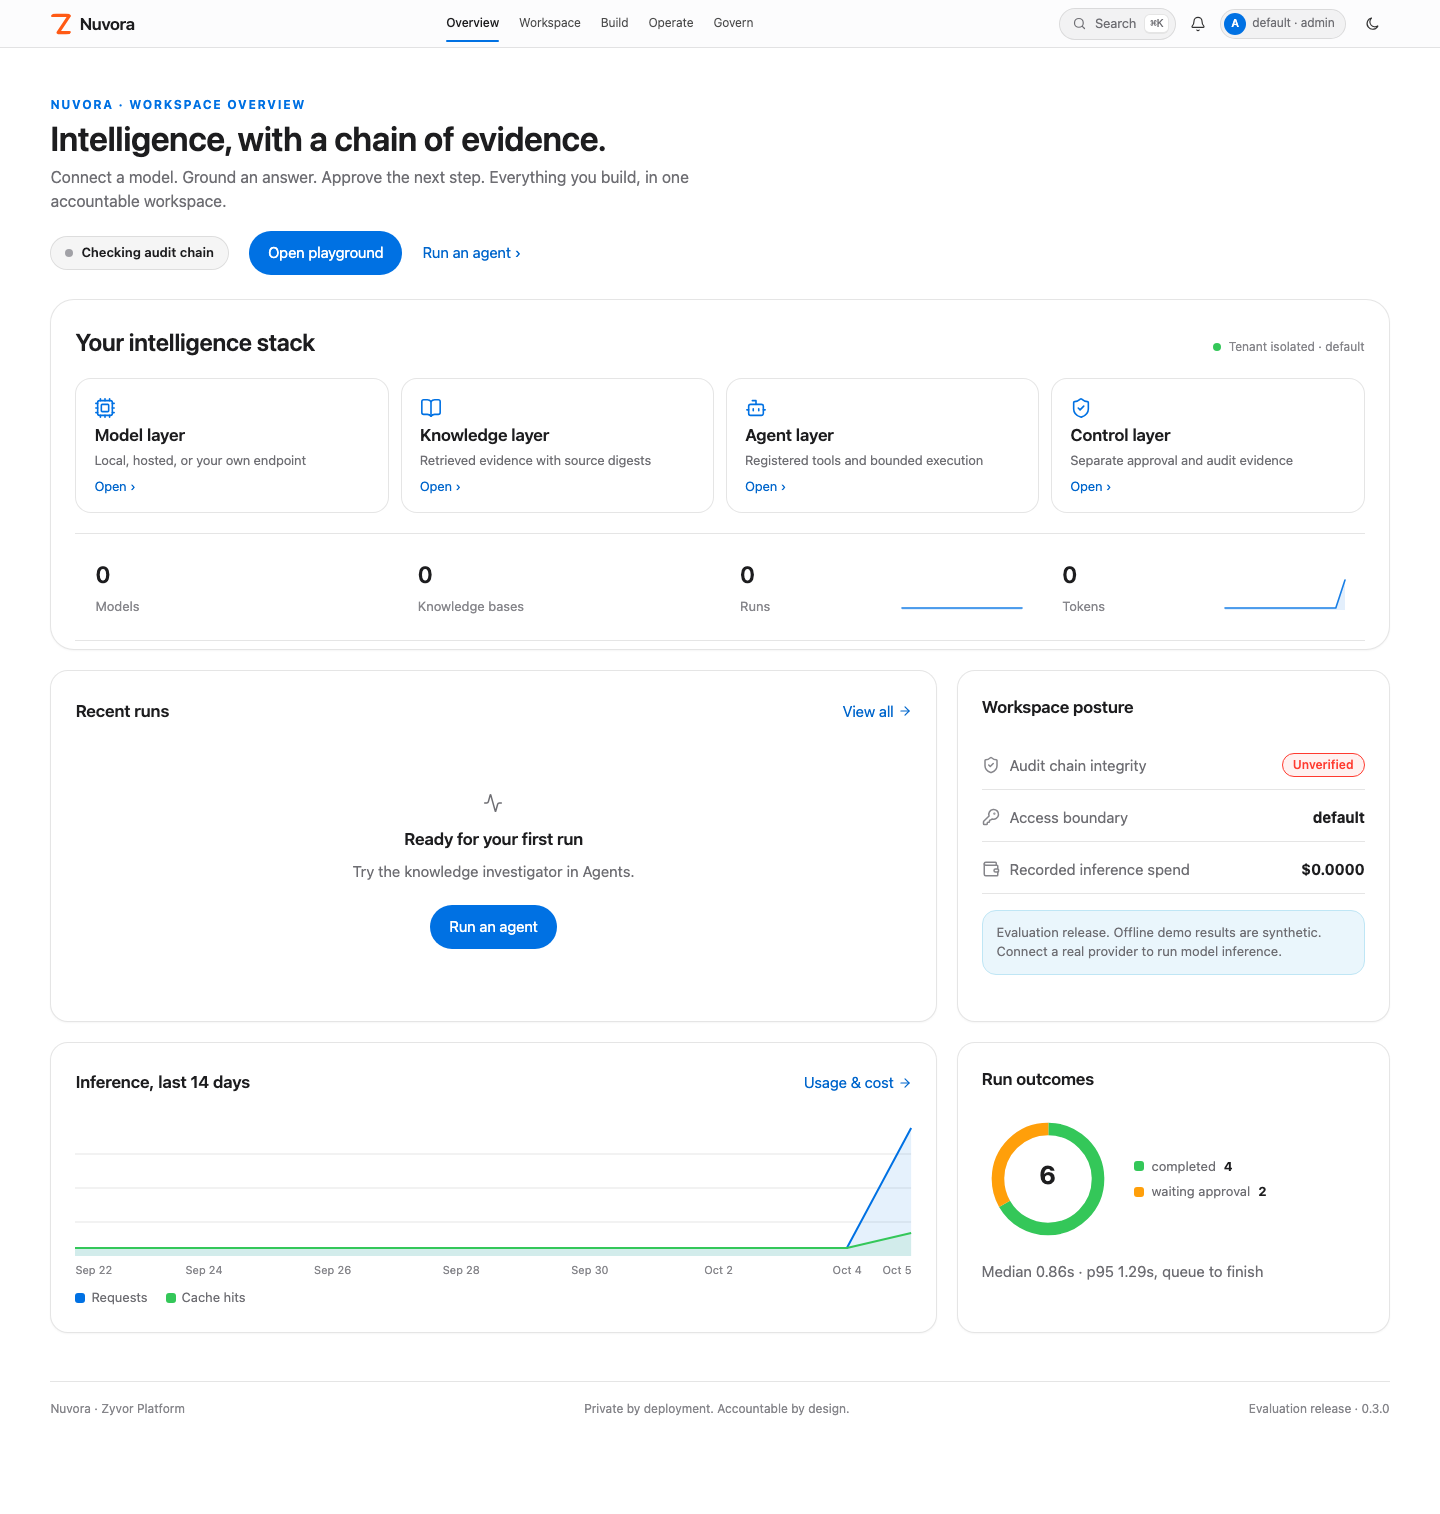Click the Tokens sparkline chart
The image size is (1440, 1514).
coord(1285,593)
